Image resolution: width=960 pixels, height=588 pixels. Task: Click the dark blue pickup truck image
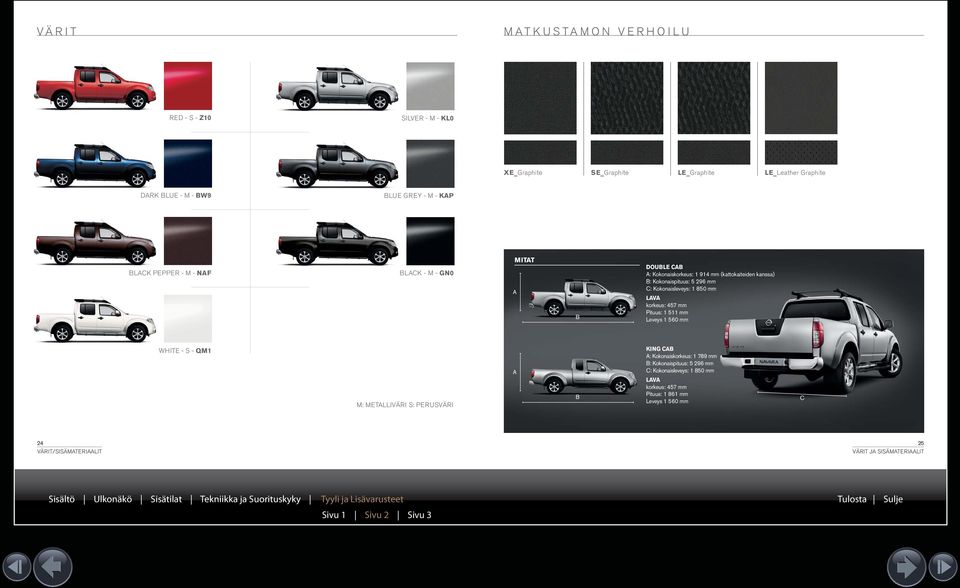(x=95, y=165)
